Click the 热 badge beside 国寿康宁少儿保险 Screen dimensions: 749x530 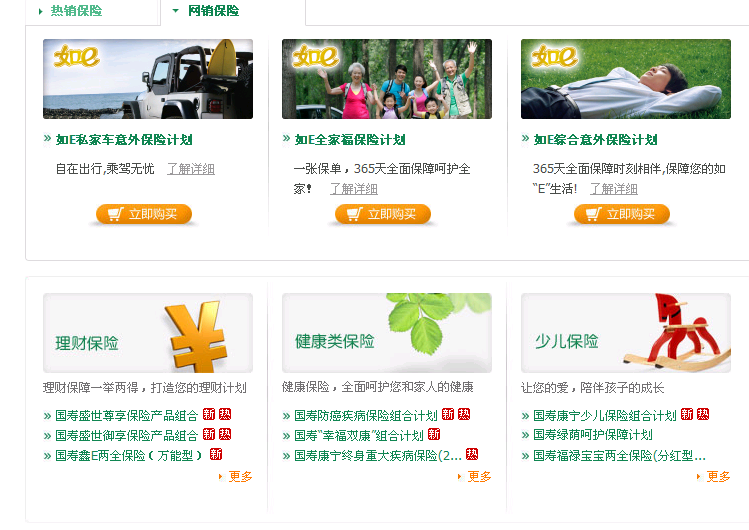coord(703,414)
